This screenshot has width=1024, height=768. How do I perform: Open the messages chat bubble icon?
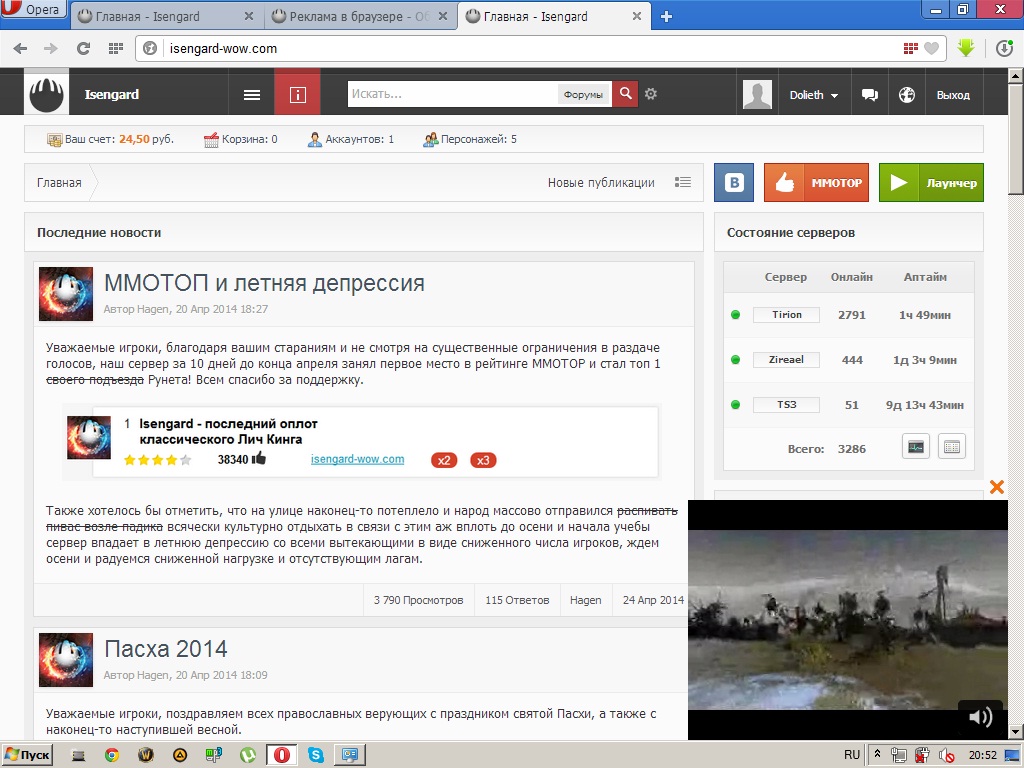coord(870,95)
